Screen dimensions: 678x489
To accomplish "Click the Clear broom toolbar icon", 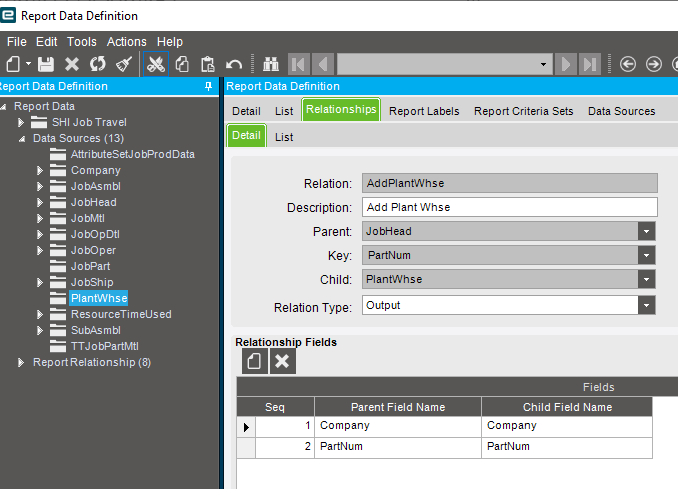I will (x=124, y=64).
